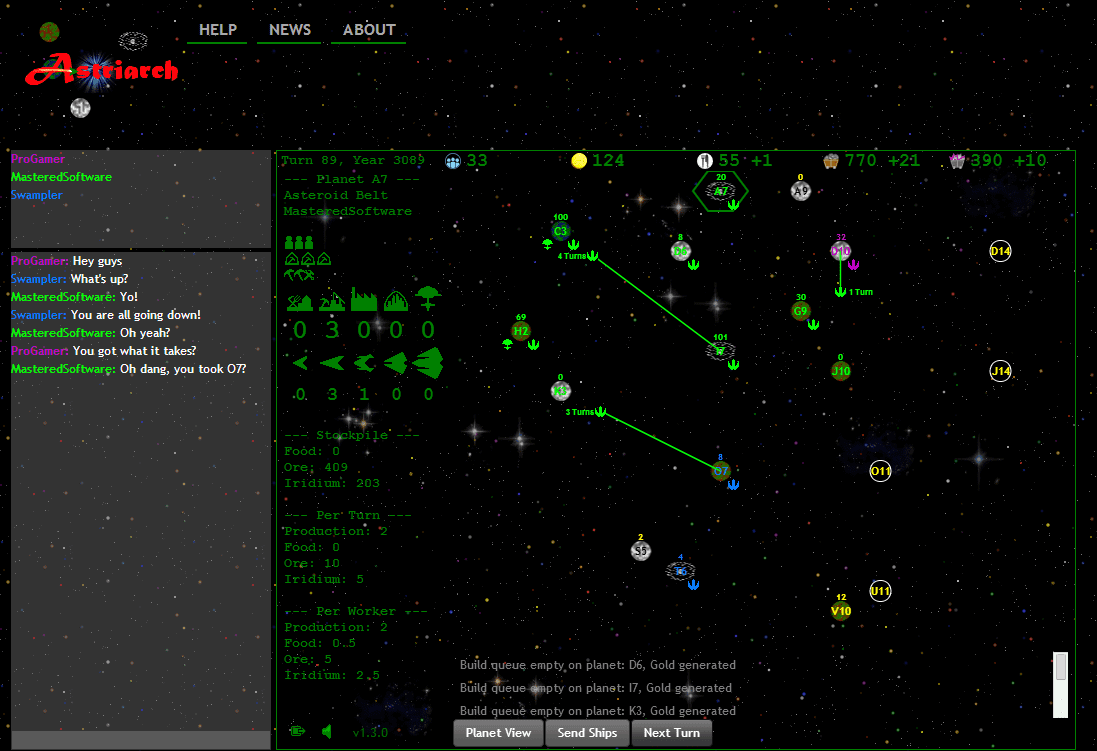Image resolution: width=1097 pixels, height=751 pixels.
Task: Click the exit game icon
Action: click(x=297, y=731)
